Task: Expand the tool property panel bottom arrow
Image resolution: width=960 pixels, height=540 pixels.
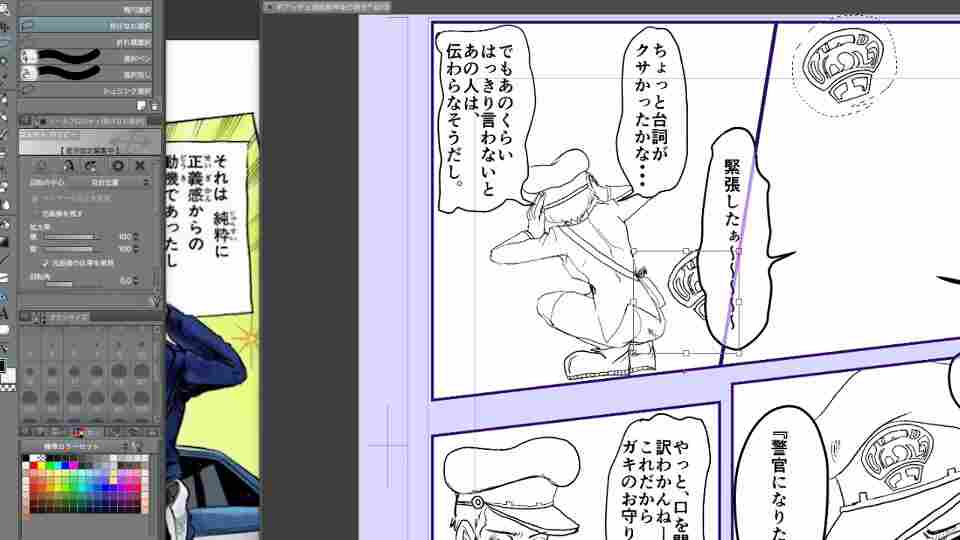Action: pos(156,301)
